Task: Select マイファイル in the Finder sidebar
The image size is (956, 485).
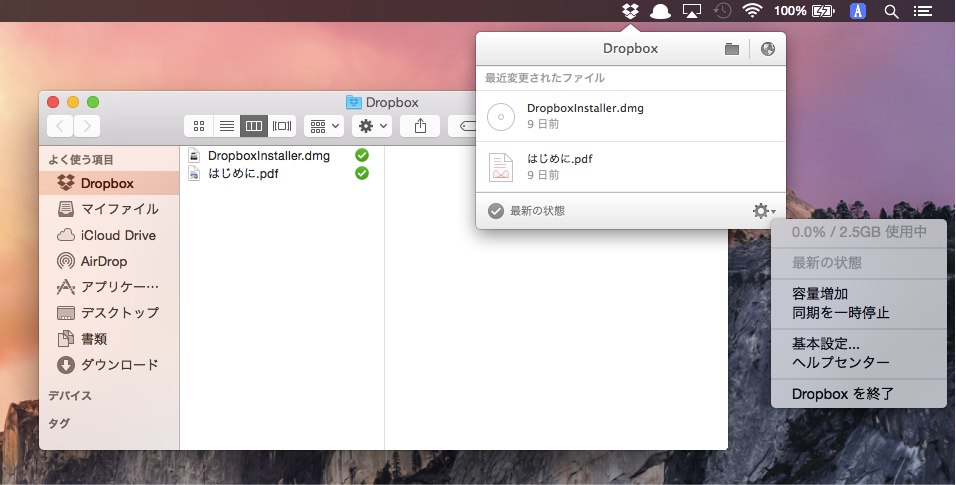Action: tap(109, 209)
